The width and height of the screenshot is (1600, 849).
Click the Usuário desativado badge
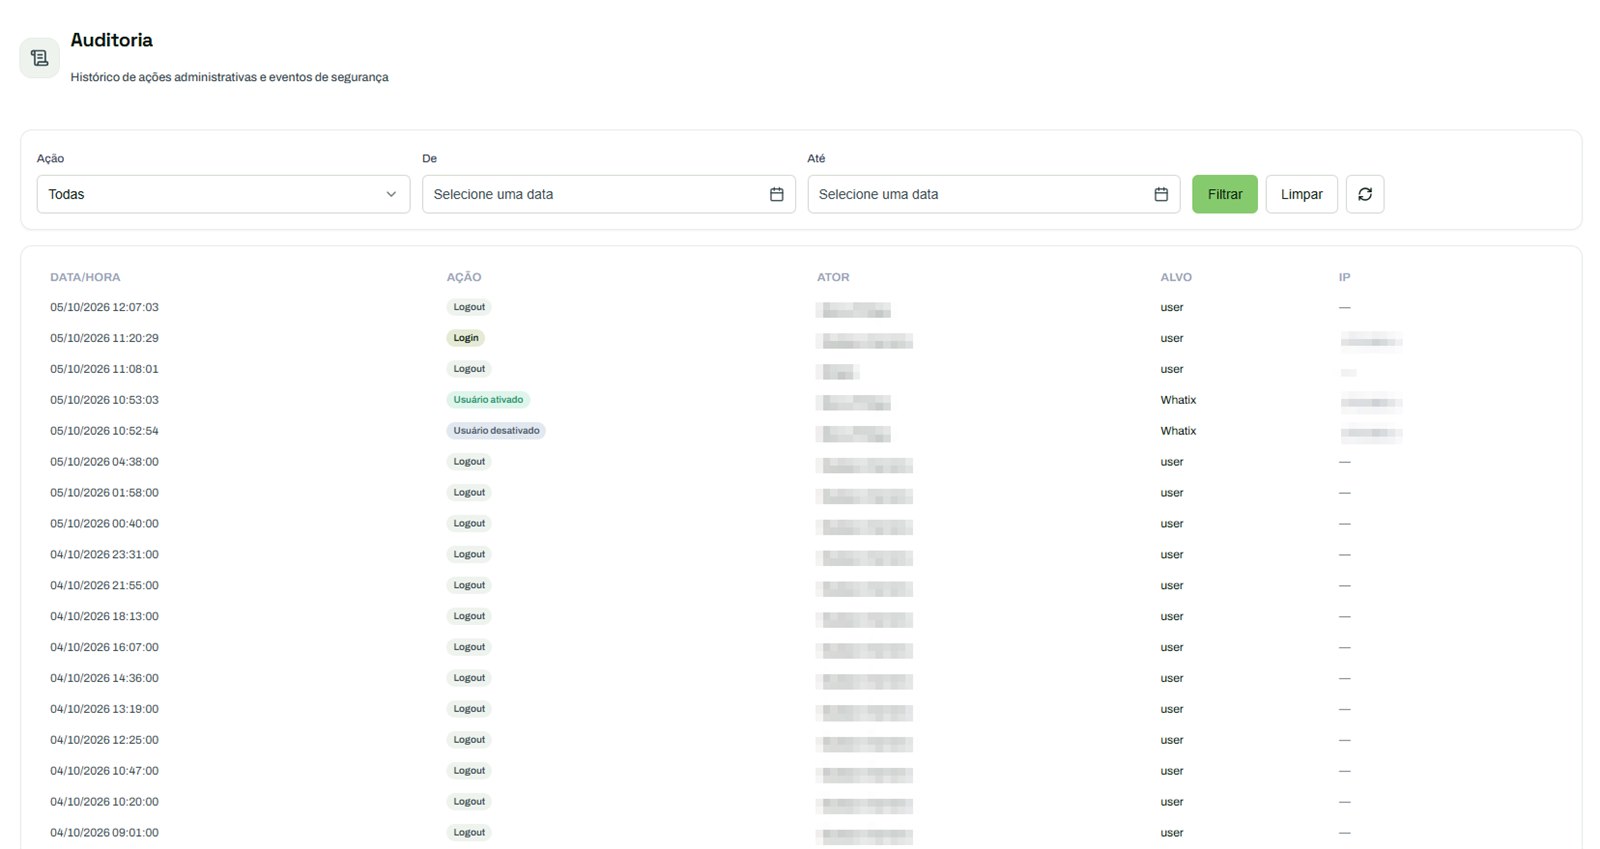(496, 431)
